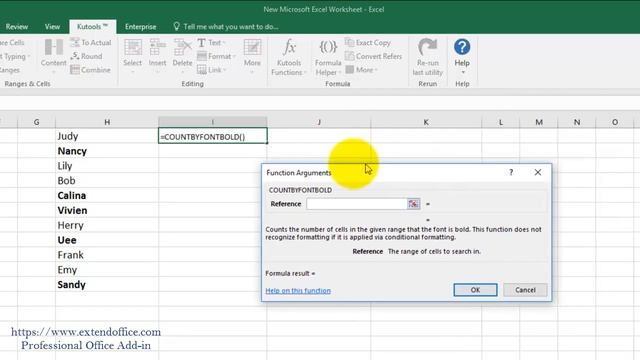Screen dimensions: 640x360
Task: Click Re-run last utility icon
Action: coord(427,47)
